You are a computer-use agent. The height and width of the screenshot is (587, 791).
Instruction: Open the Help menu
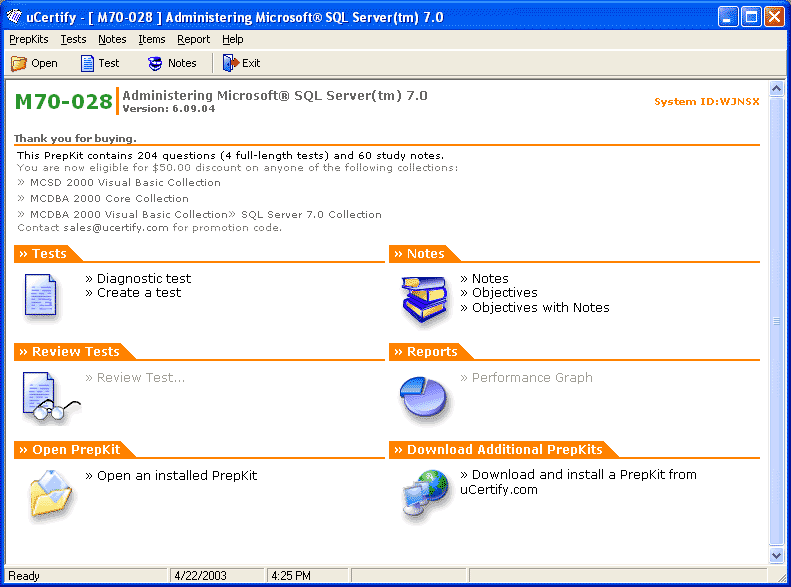pos(233,39)
